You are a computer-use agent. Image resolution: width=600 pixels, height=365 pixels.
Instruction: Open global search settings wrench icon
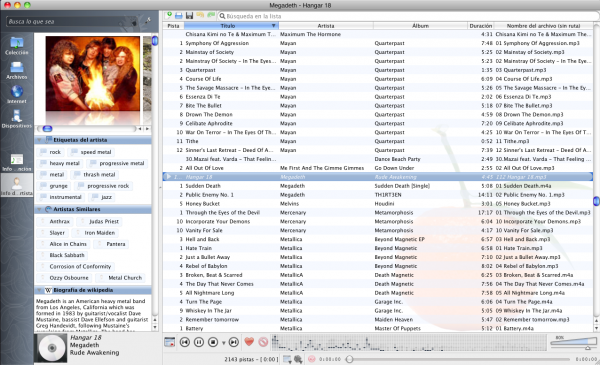pos(148,20)
